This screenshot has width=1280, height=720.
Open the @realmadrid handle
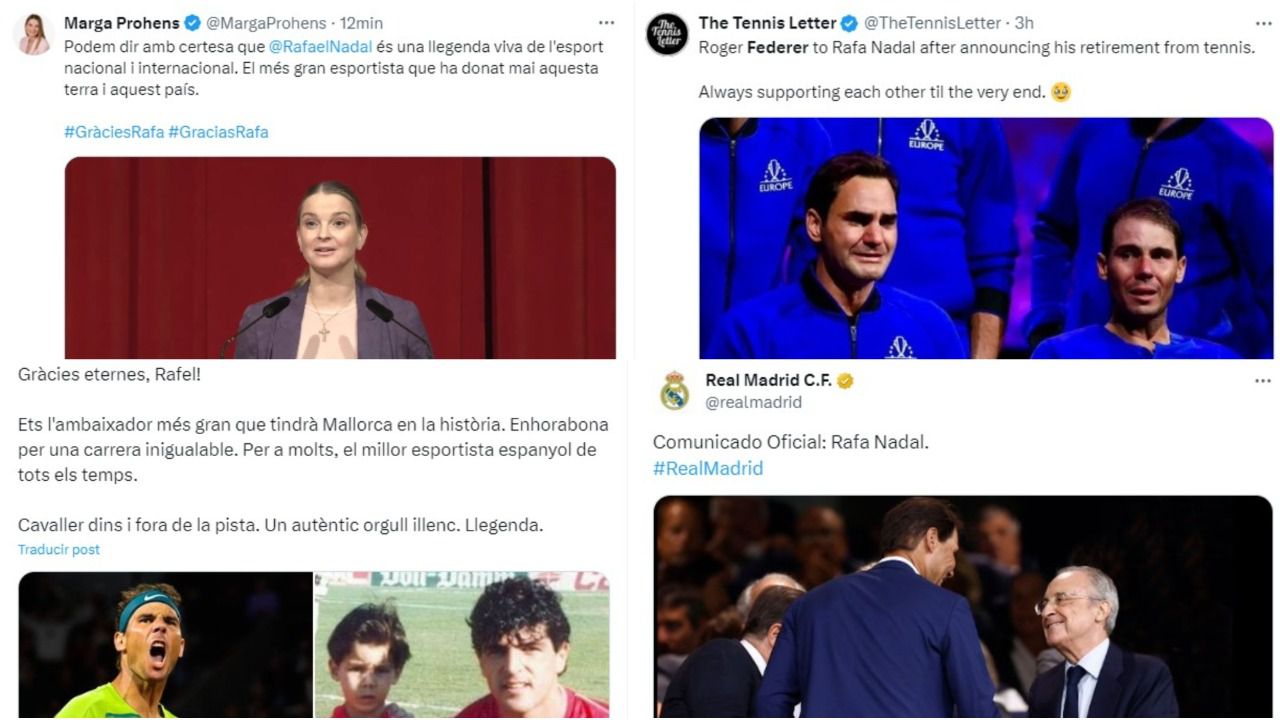pos(754,402)
